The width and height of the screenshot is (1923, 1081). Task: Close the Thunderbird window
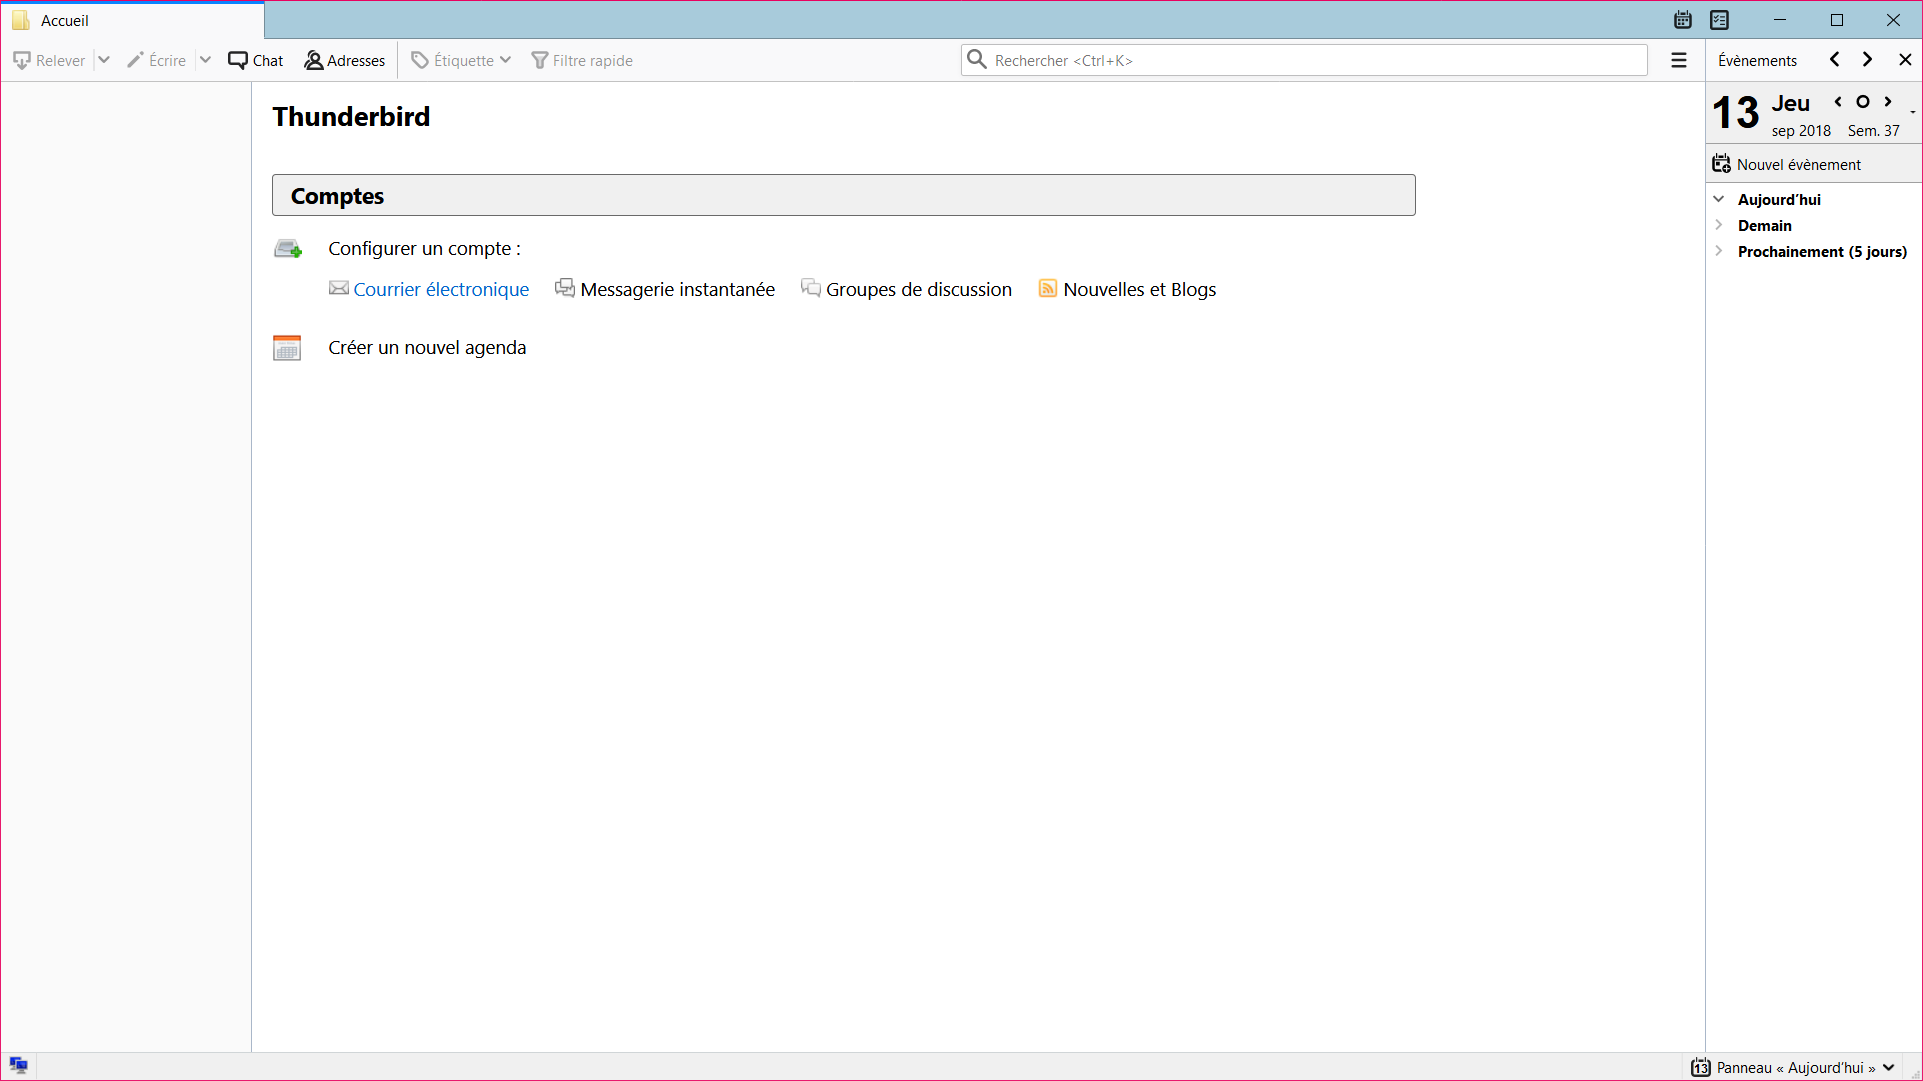[x=1893, y=20]
